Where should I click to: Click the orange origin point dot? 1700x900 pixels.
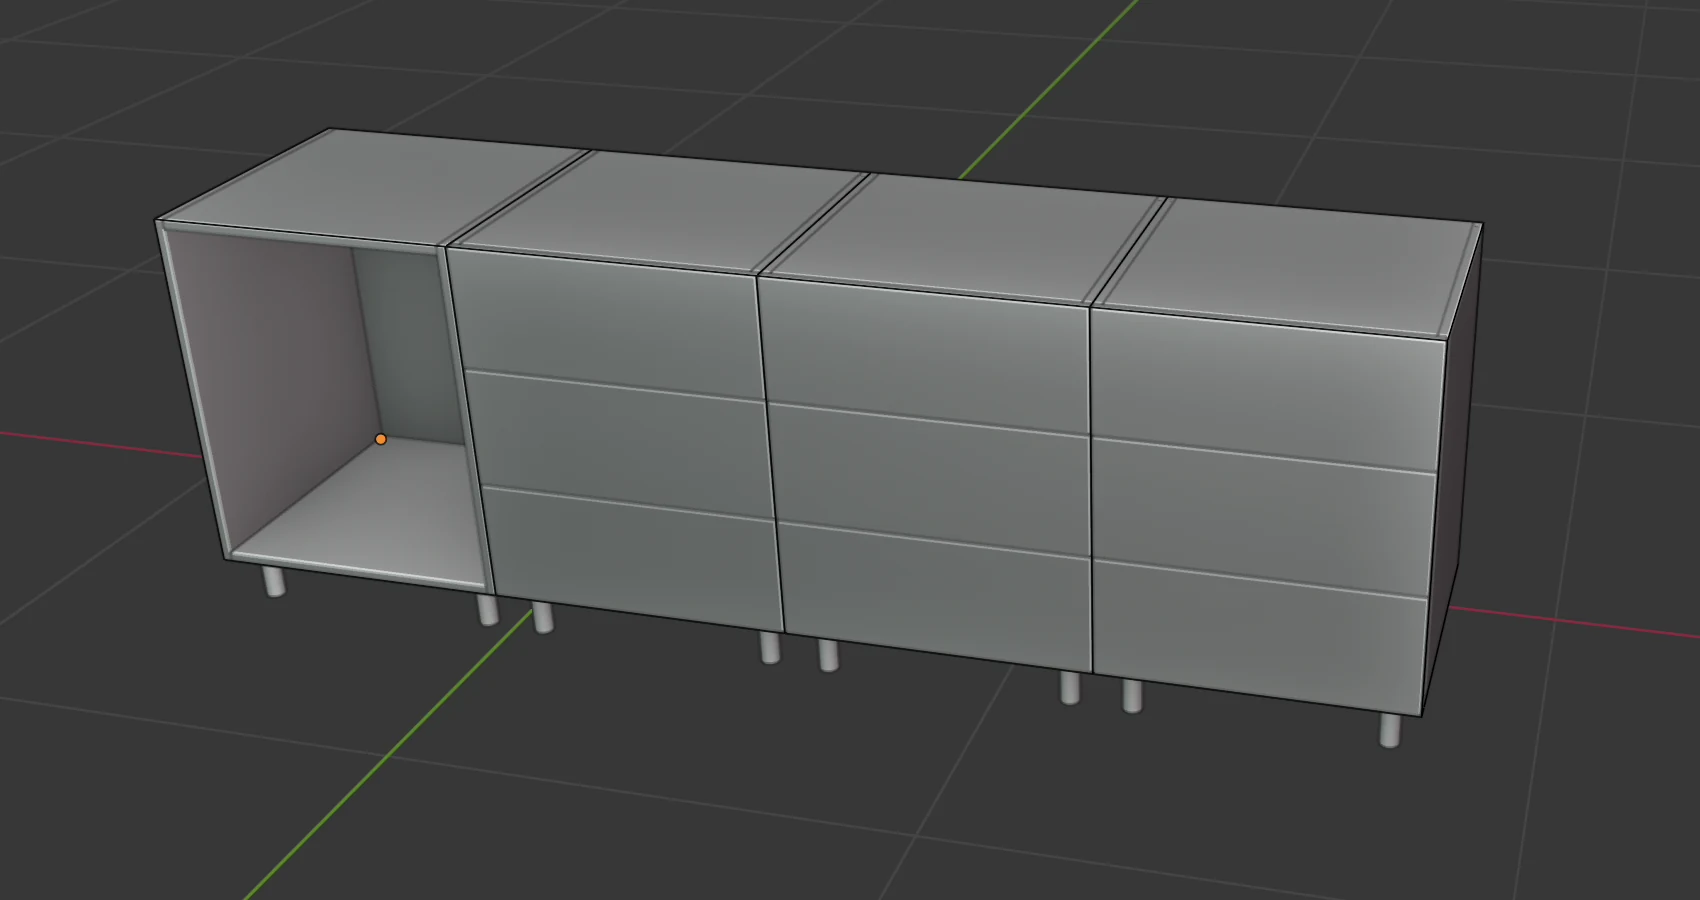(380, 439)
